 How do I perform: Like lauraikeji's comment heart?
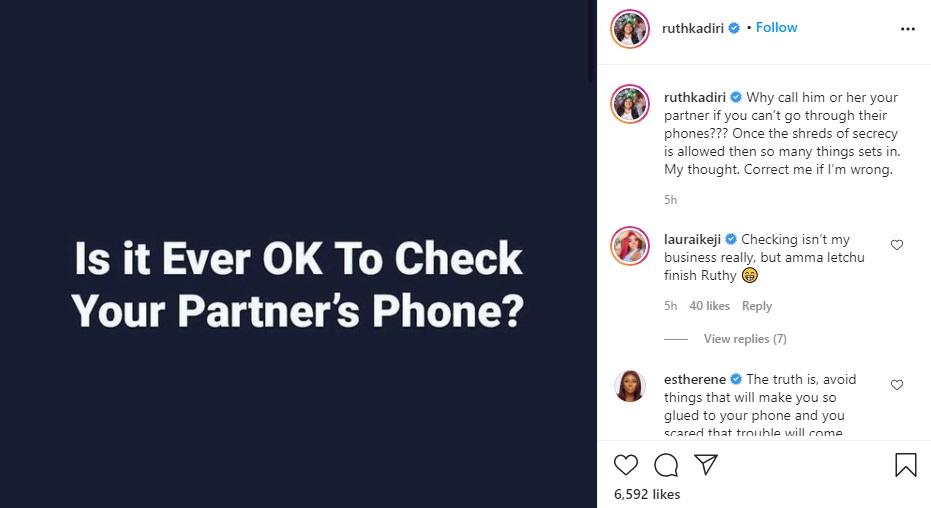coord(897,245)
